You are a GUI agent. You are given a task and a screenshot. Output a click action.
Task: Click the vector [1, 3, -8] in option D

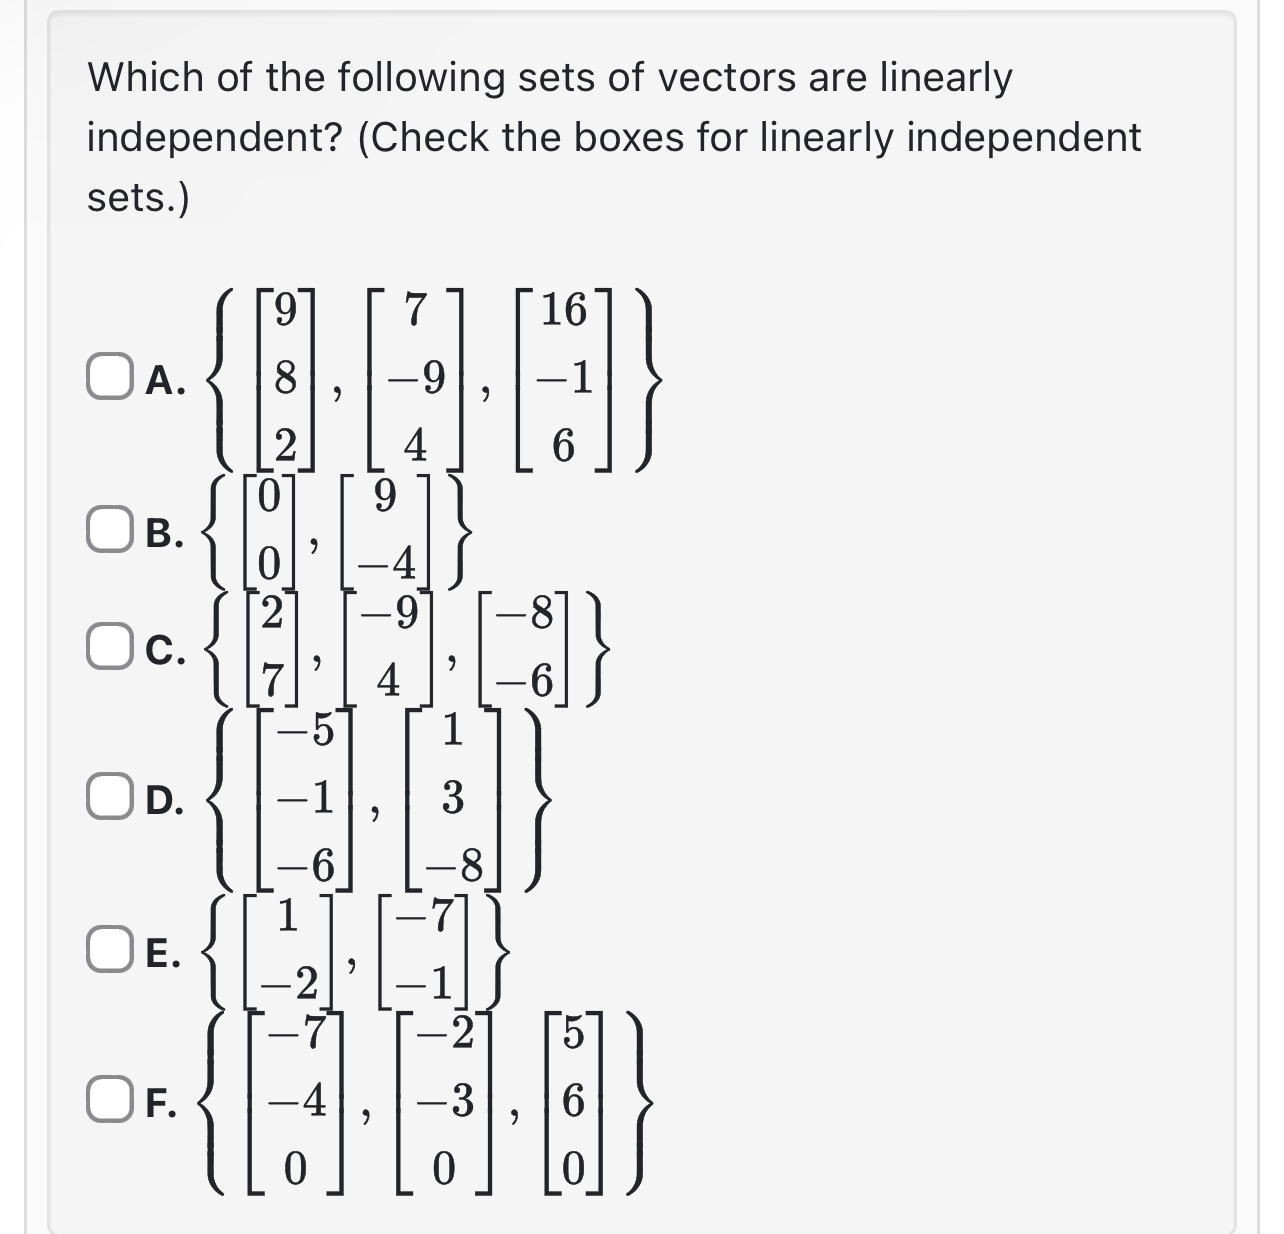[x=456, y=797]
